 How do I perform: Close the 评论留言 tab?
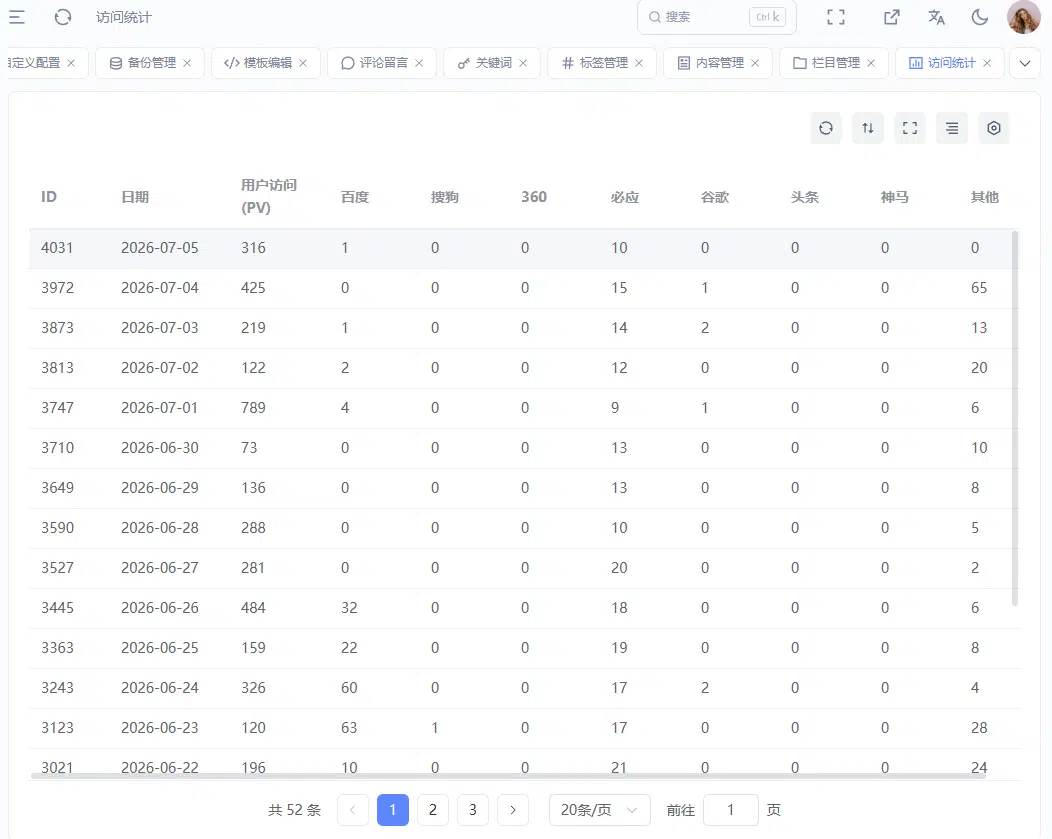point(419,63)
